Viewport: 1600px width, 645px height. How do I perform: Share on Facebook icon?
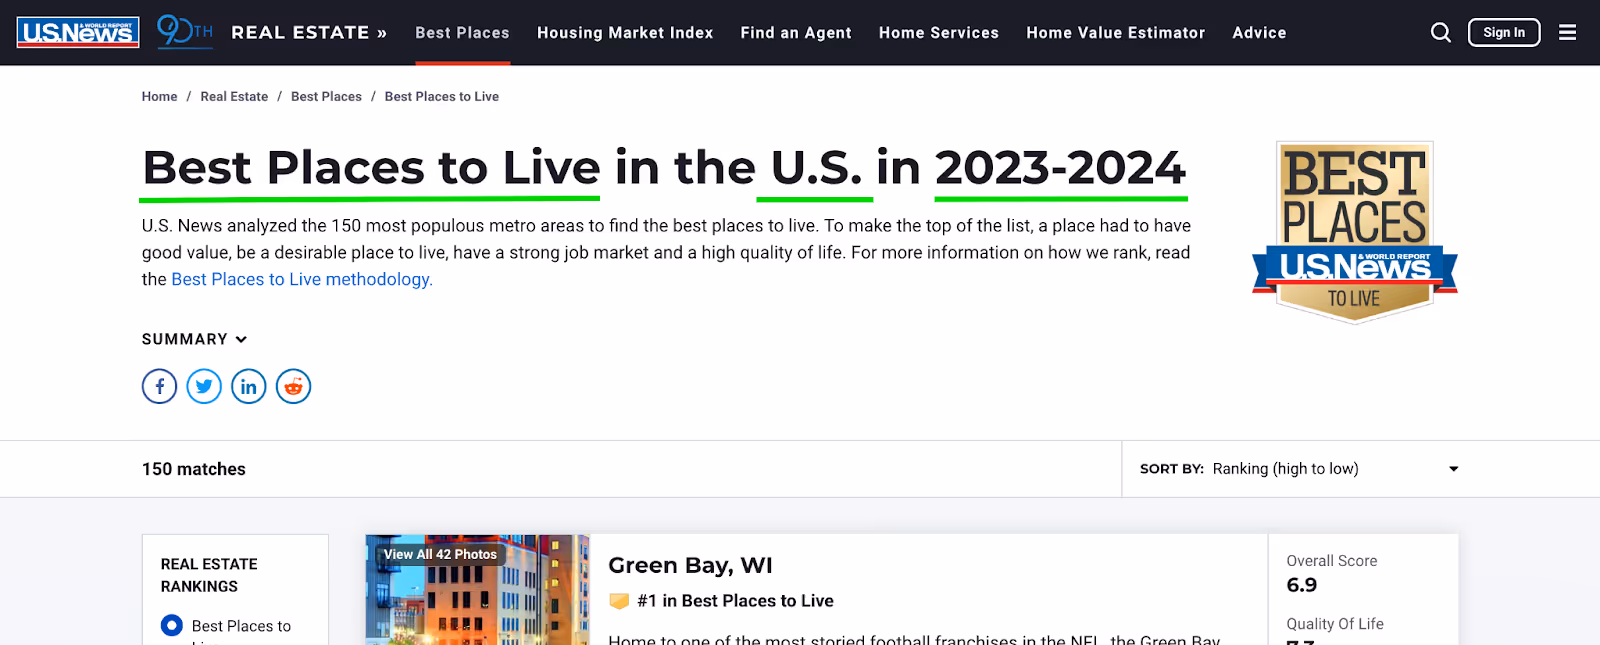(159, 386)
